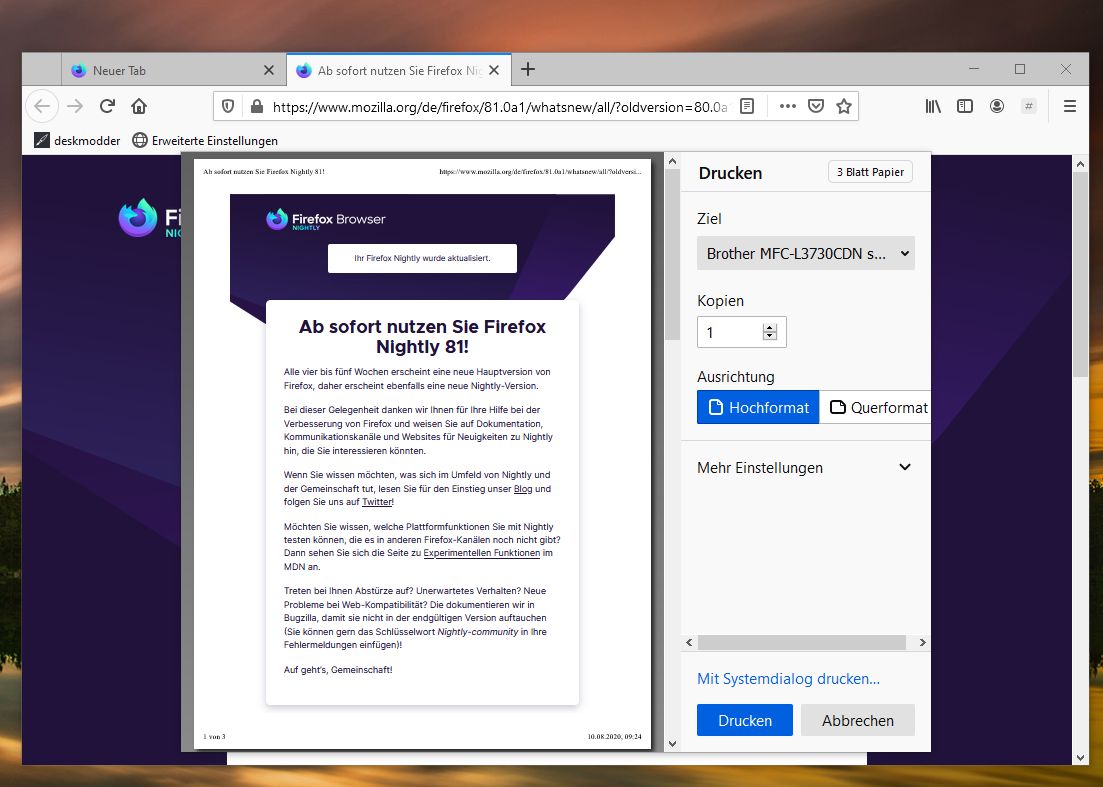The width and height of the screenshot is (1103, 787).
Task: Click left arrow of settings horizontal scrollbar
Action: [x=689, y=642]
